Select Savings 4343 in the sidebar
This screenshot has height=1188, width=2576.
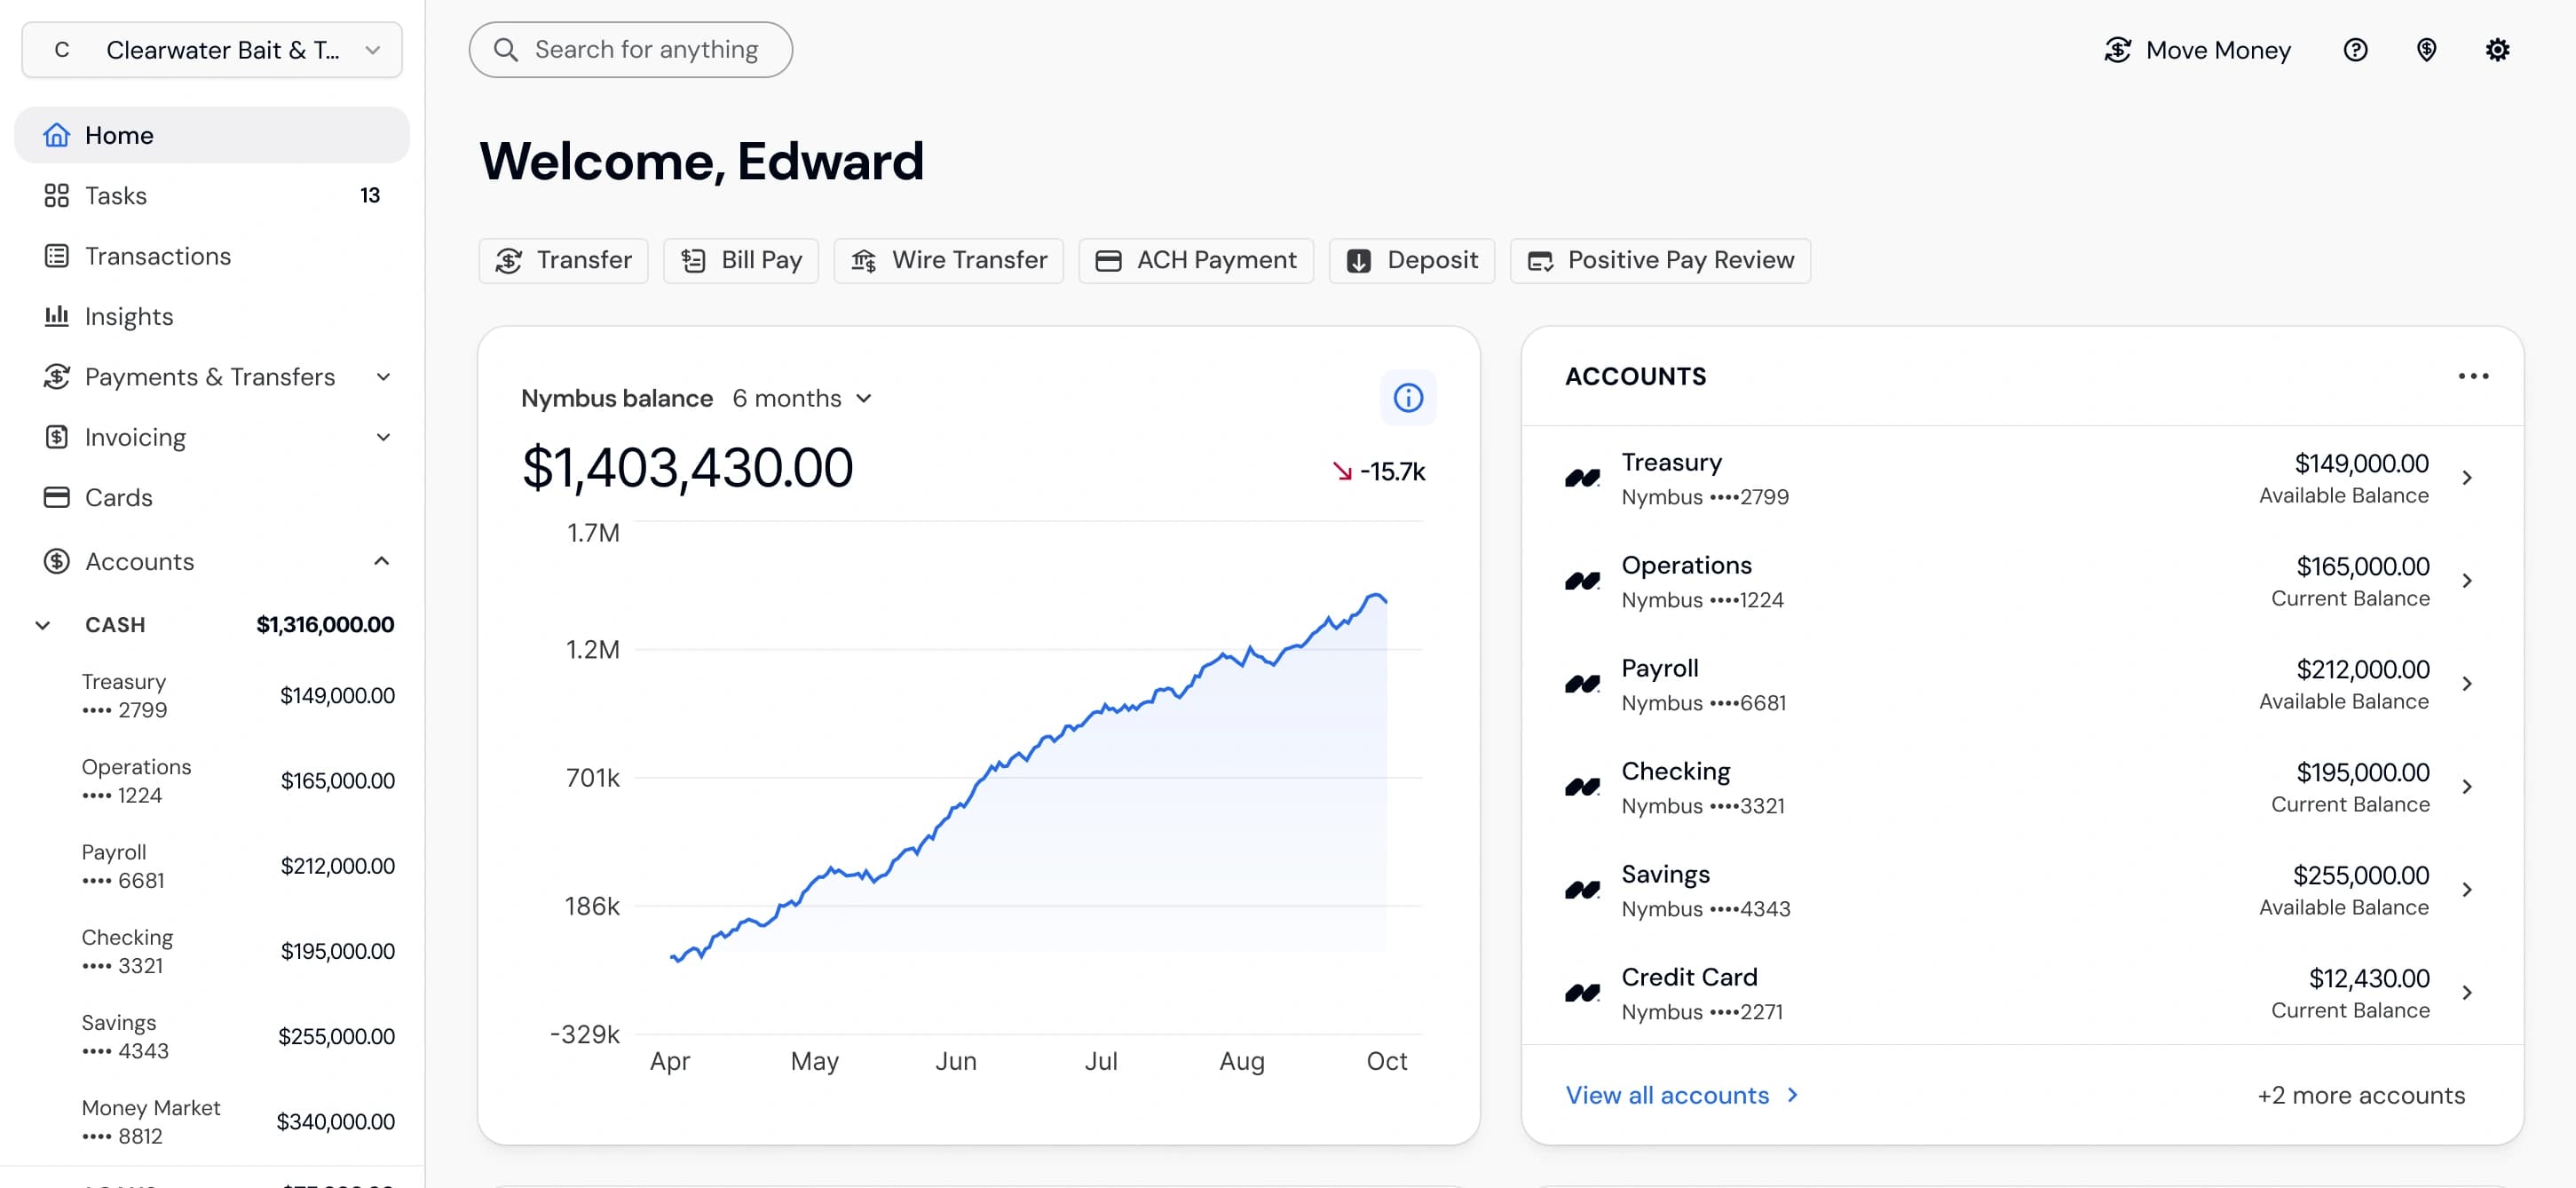coord(237,1037)
